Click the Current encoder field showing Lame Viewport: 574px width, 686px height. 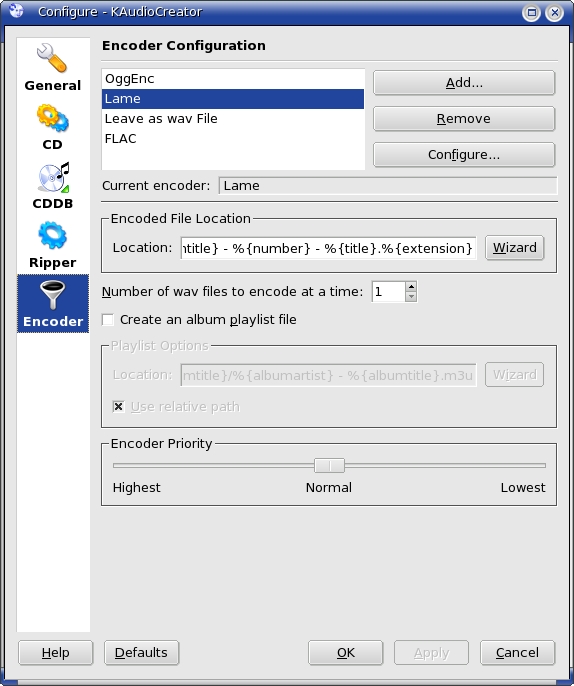[x=388, y=186]
